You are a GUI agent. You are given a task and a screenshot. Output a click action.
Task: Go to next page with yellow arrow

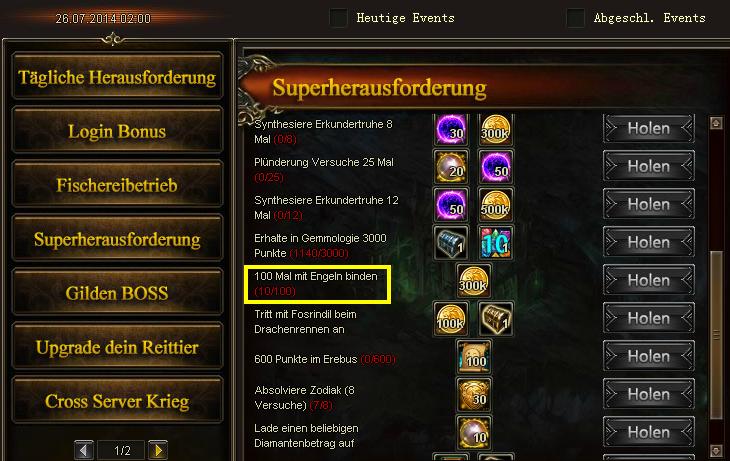(x=158, y=450)
